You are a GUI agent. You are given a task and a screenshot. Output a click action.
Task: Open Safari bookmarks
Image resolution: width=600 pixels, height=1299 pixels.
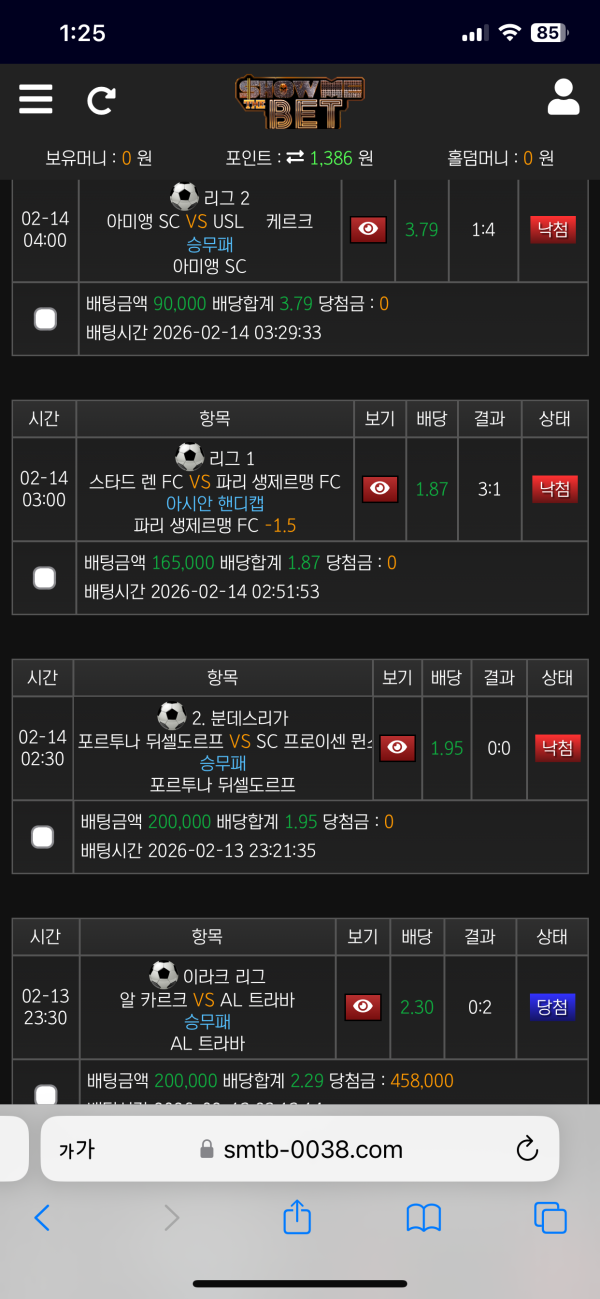[x=424, y=1217]
